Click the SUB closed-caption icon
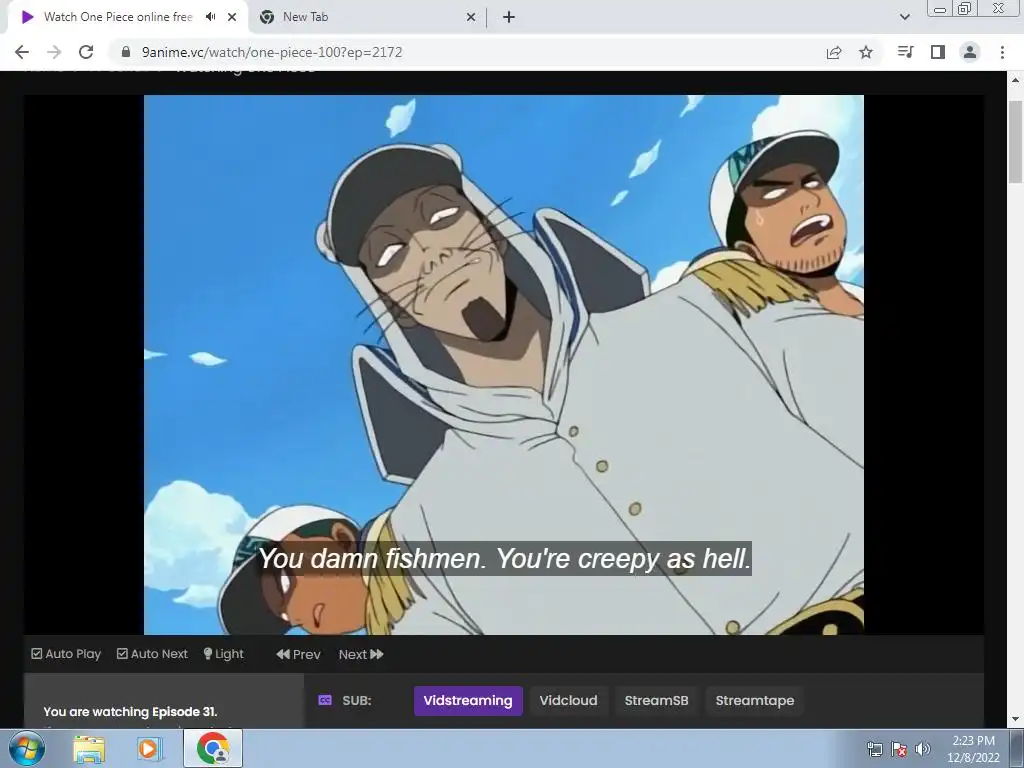 tap(325, 700)
